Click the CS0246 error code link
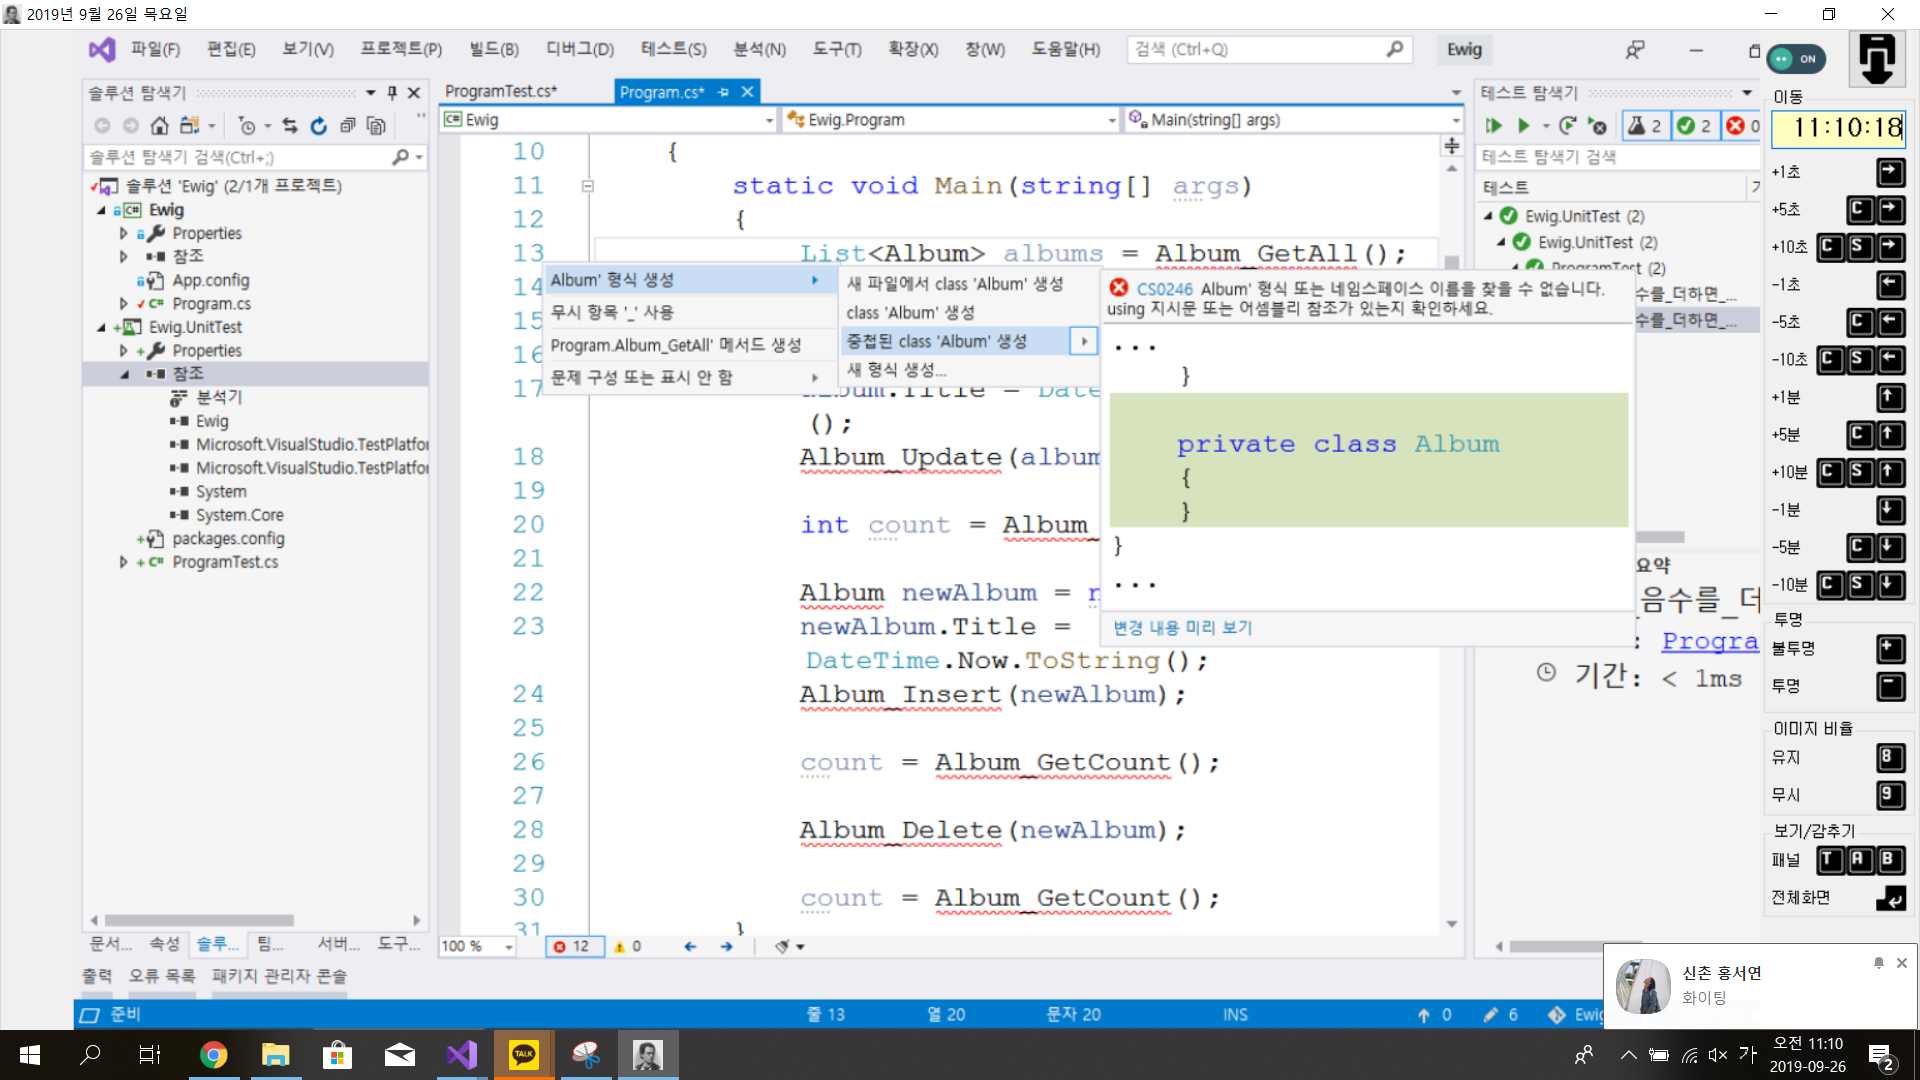 pos(1164,289)
